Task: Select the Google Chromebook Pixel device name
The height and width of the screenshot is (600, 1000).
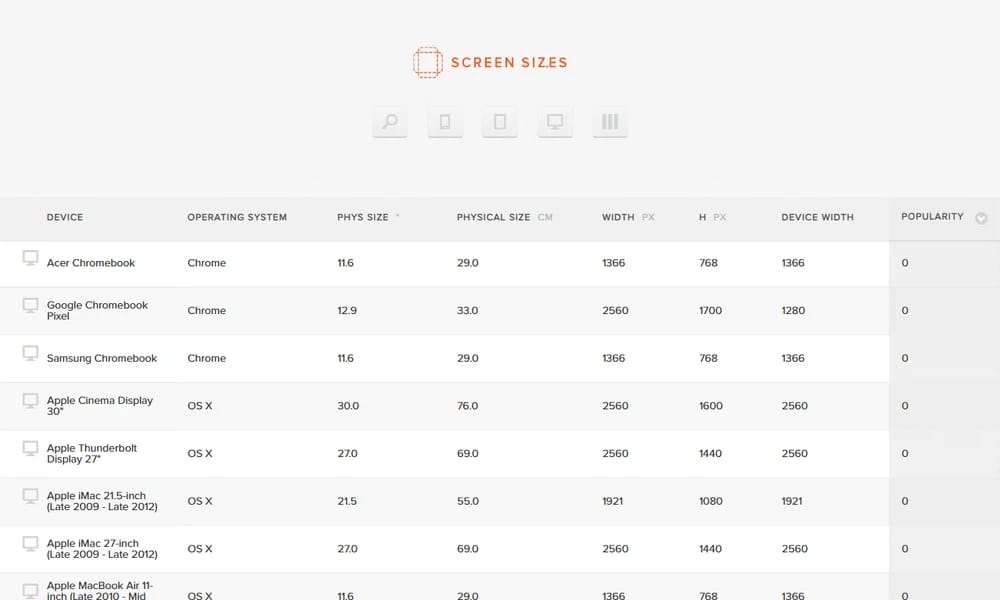Action: point(97,311)
